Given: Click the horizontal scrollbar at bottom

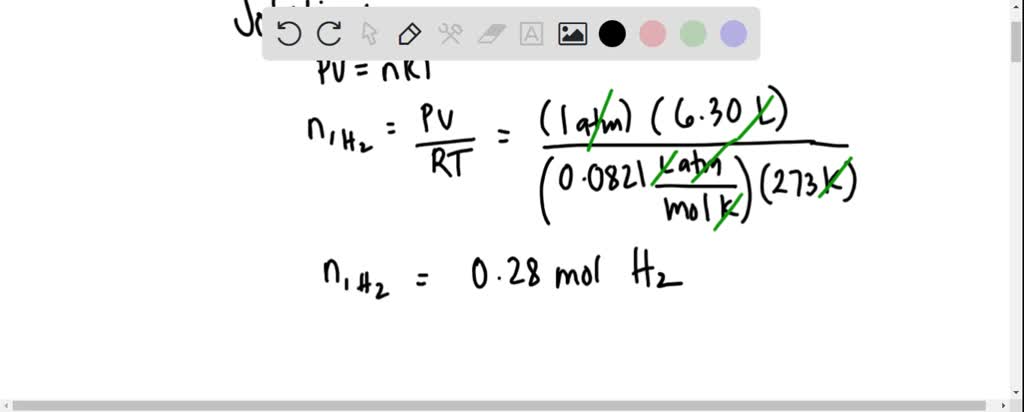Looking at the screenshot, I should tap(499, 406).
